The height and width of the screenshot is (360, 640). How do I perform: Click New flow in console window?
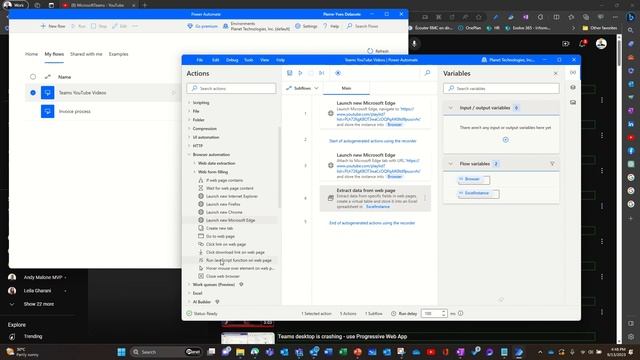[x=53, y=26]
